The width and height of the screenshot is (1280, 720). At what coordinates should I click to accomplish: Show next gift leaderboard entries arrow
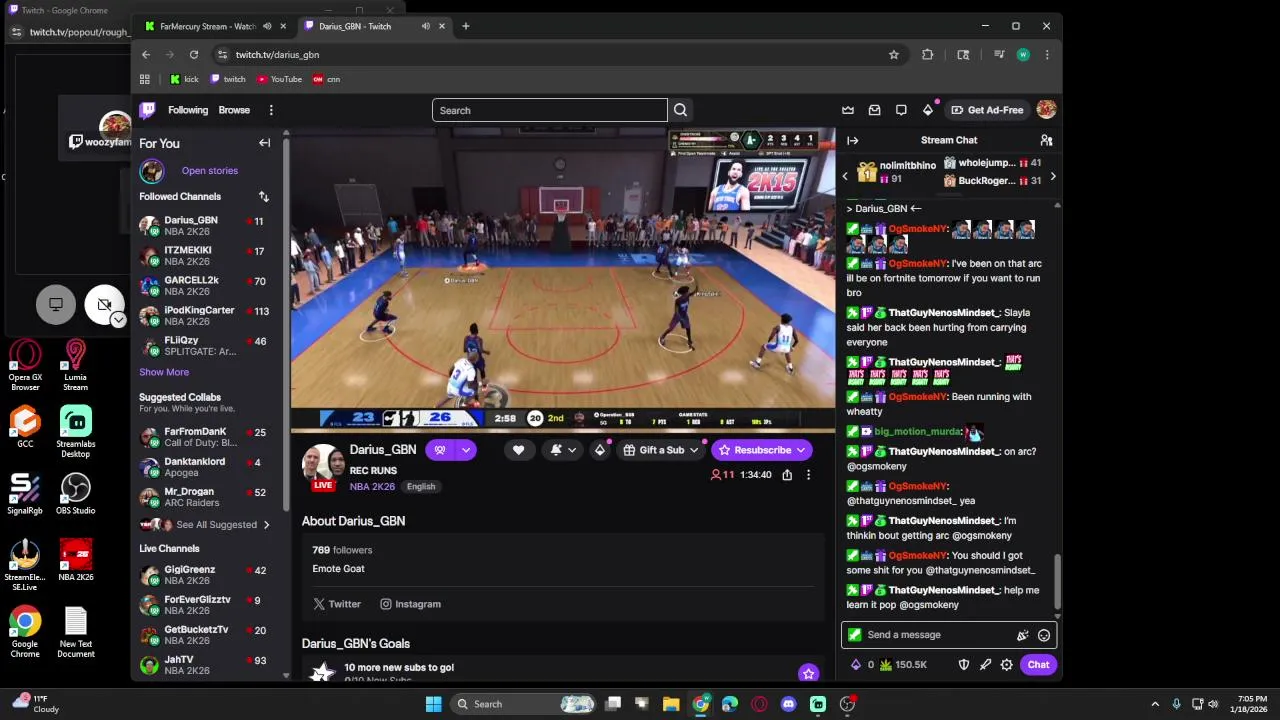tap(1052, 176)
